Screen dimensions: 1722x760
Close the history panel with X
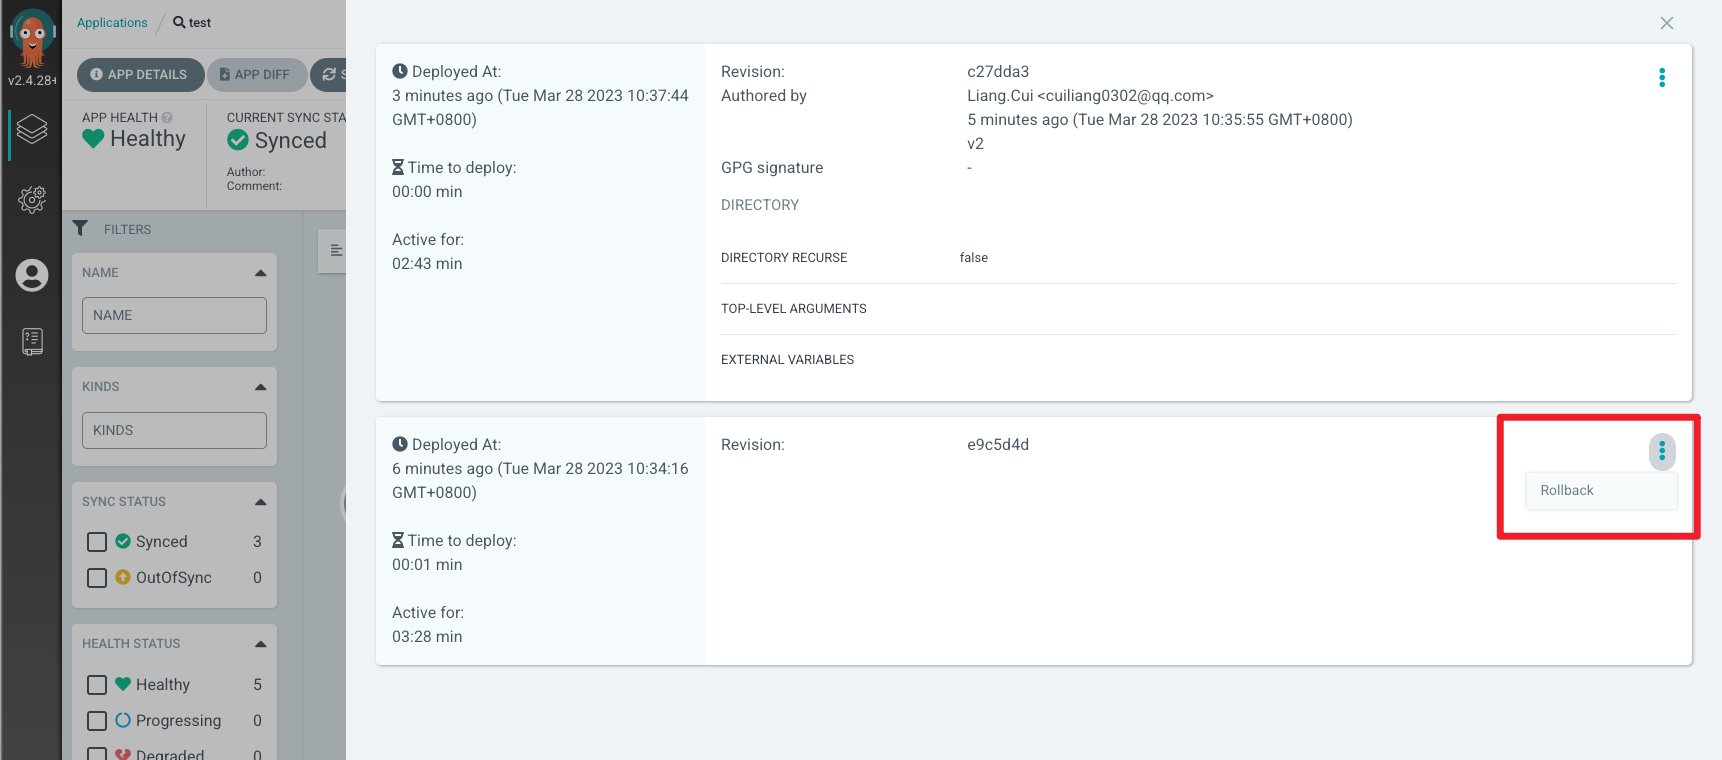tap(1666, 23)
